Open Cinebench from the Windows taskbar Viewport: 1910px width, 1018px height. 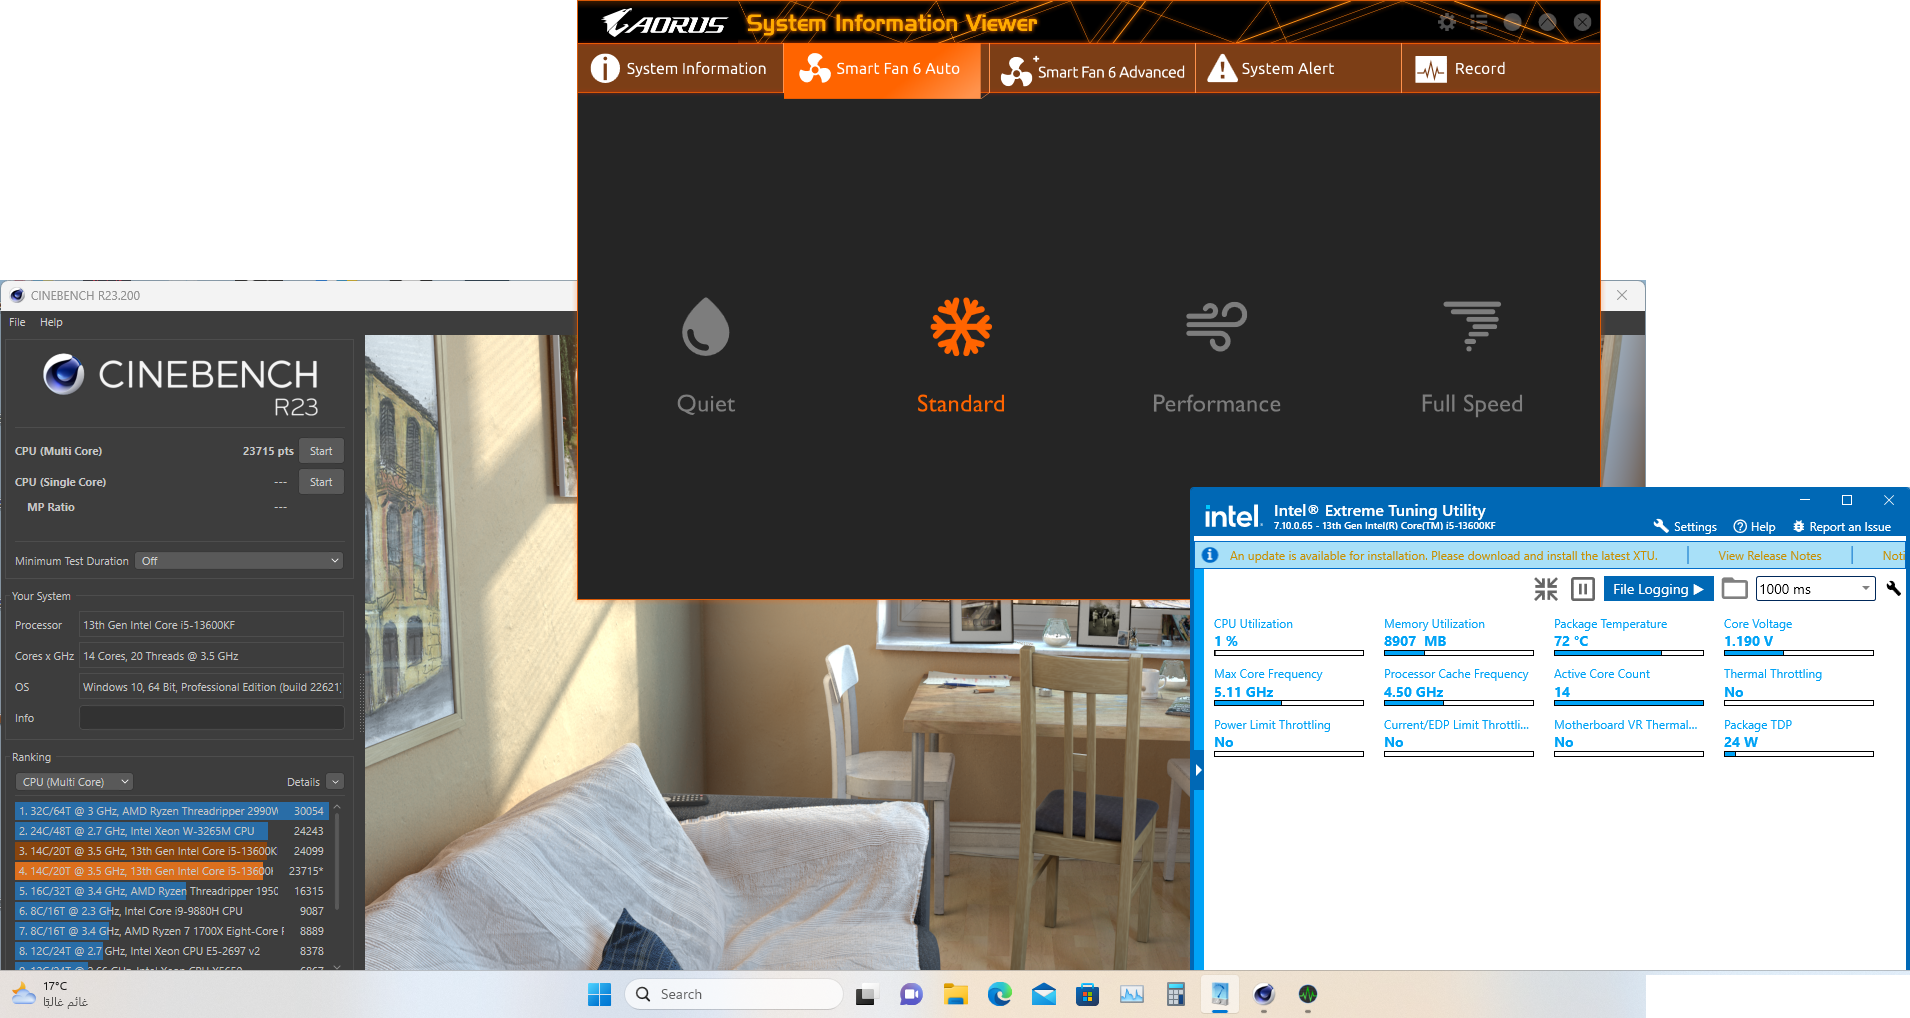pyautogui.click(x=1264, y=994)
